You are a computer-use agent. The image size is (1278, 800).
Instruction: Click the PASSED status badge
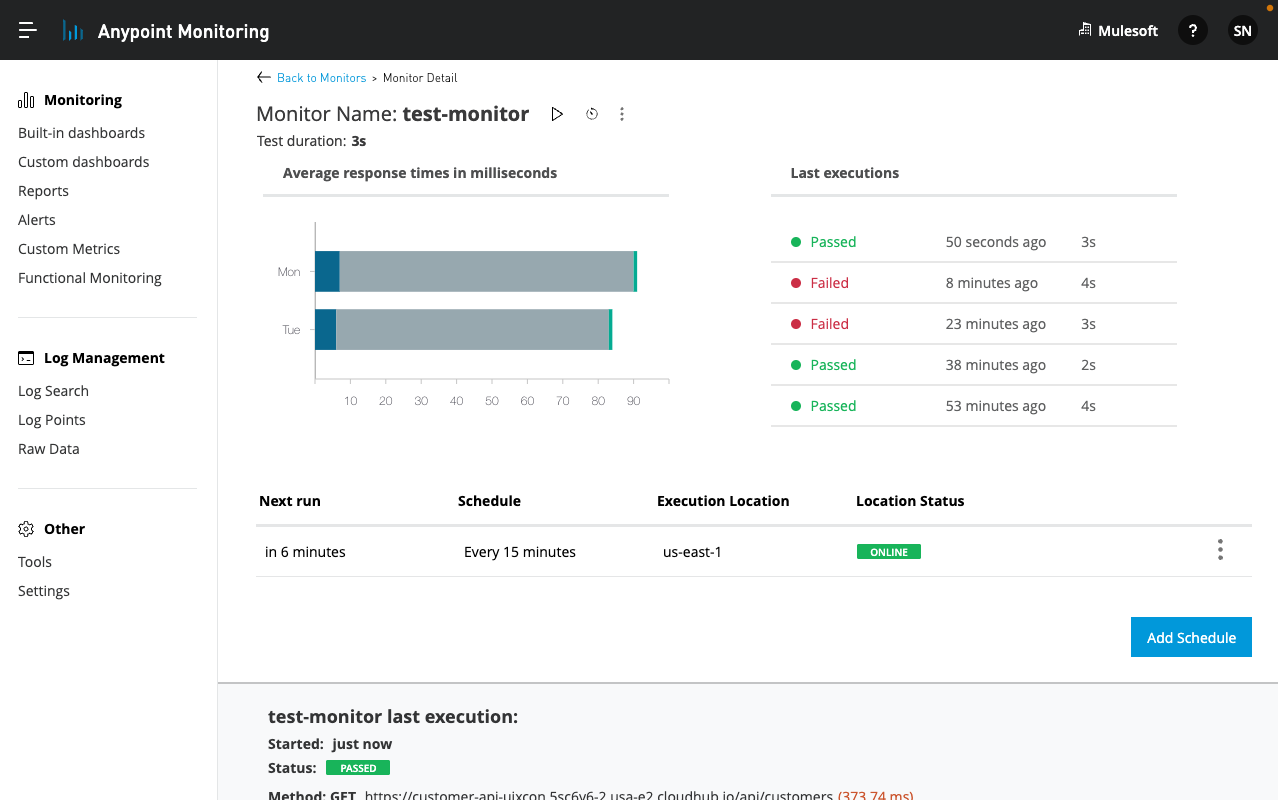pyautogui.click(x=357, y=767)
